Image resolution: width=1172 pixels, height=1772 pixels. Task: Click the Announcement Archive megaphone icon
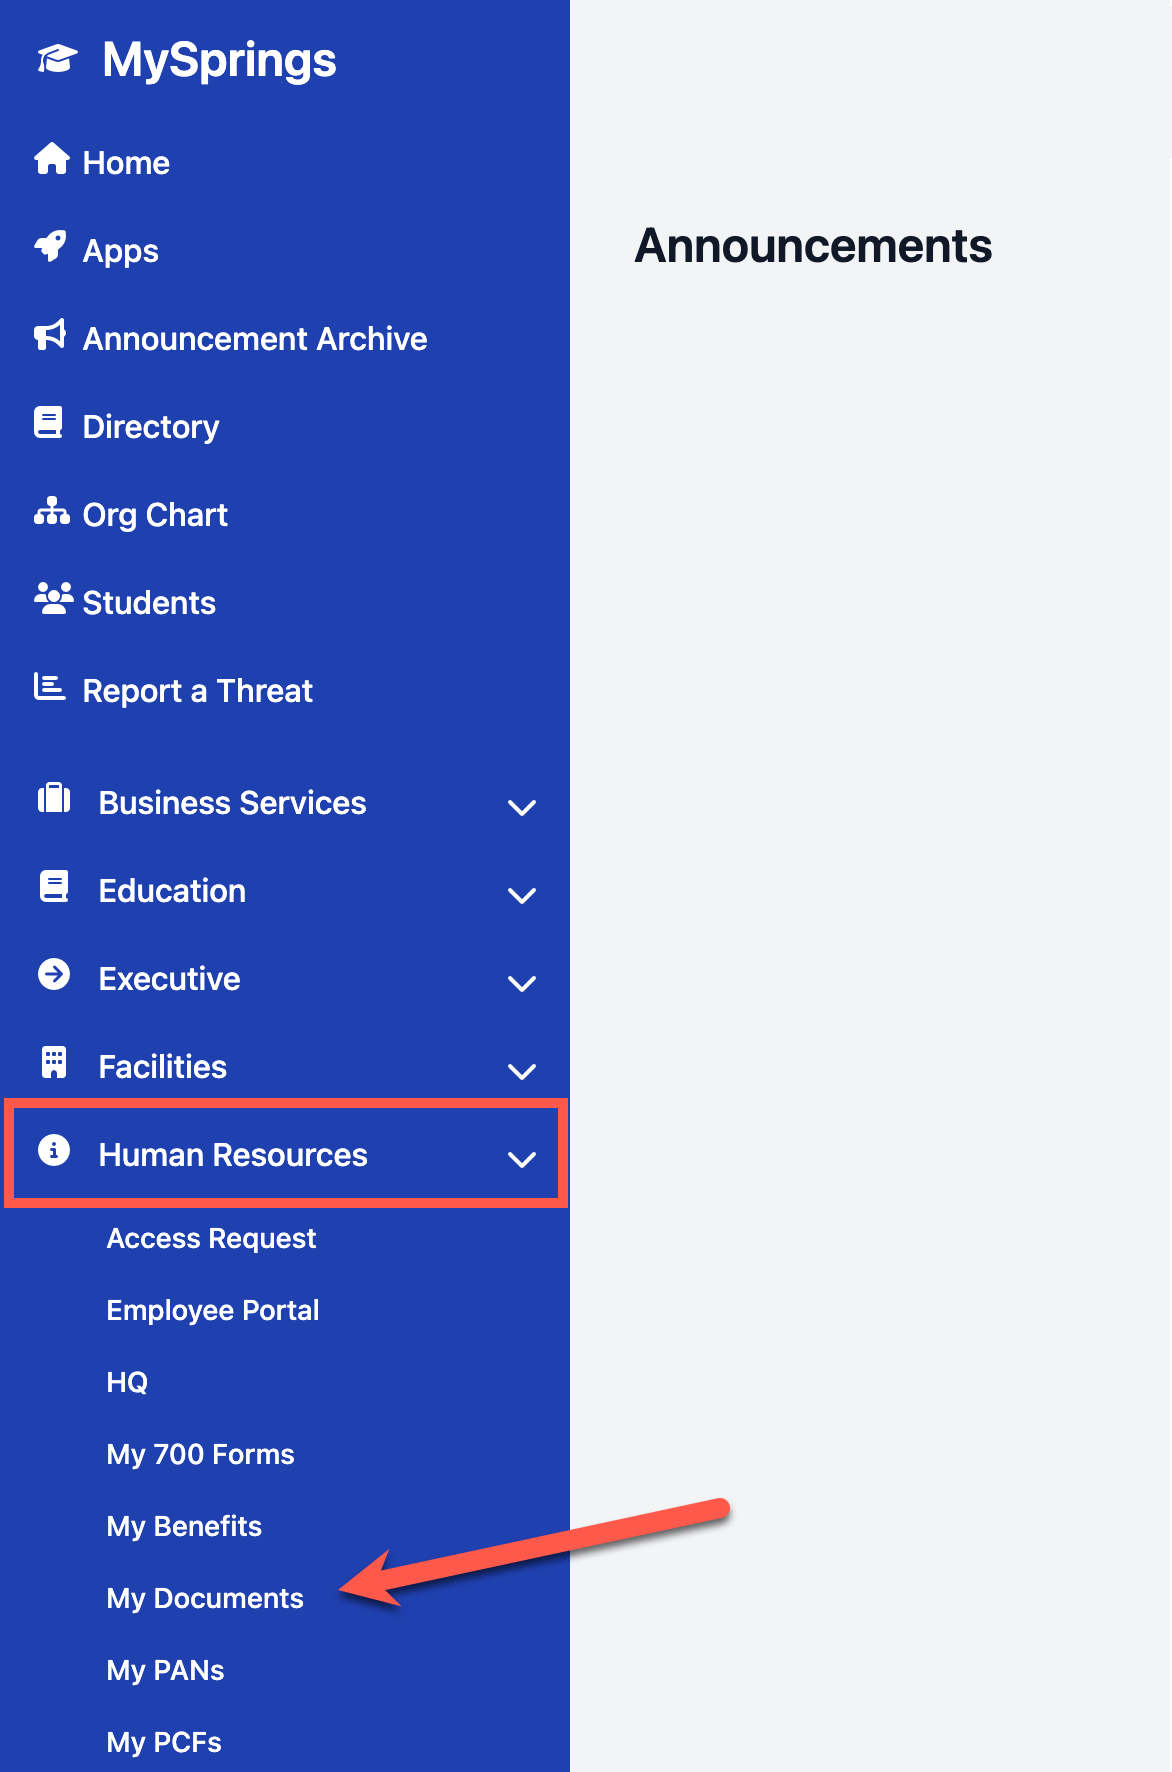(51, 335)
